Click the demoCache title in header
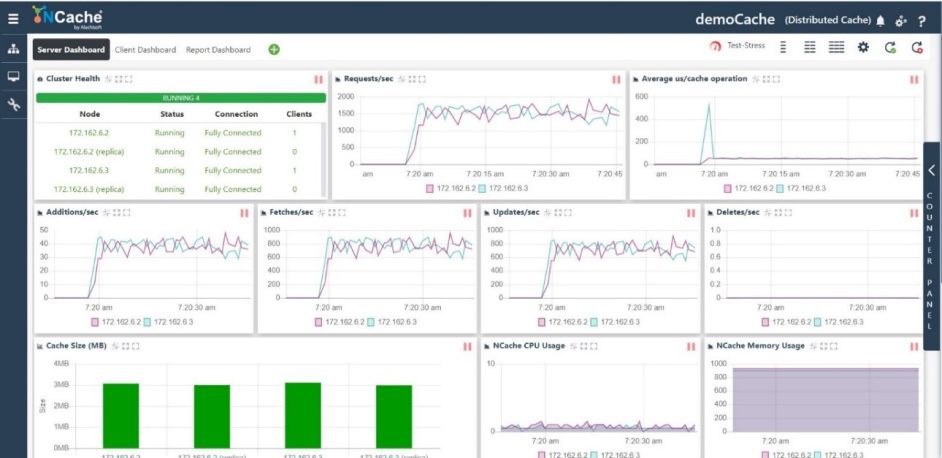Screen dimensions: 942x458 tap(735, 19)
